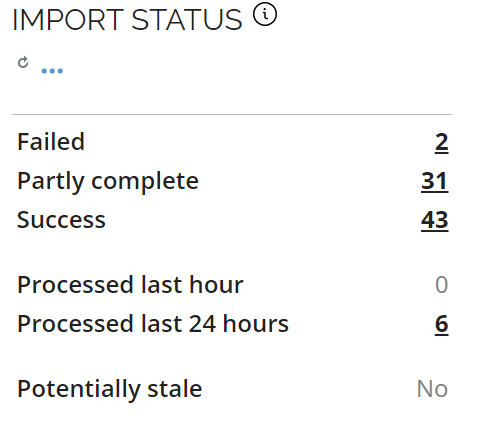Image resolution: width=478 pixels, height=424 pixels.
Task: Click the word IMPORT in the heading
Action: [68, 20]
